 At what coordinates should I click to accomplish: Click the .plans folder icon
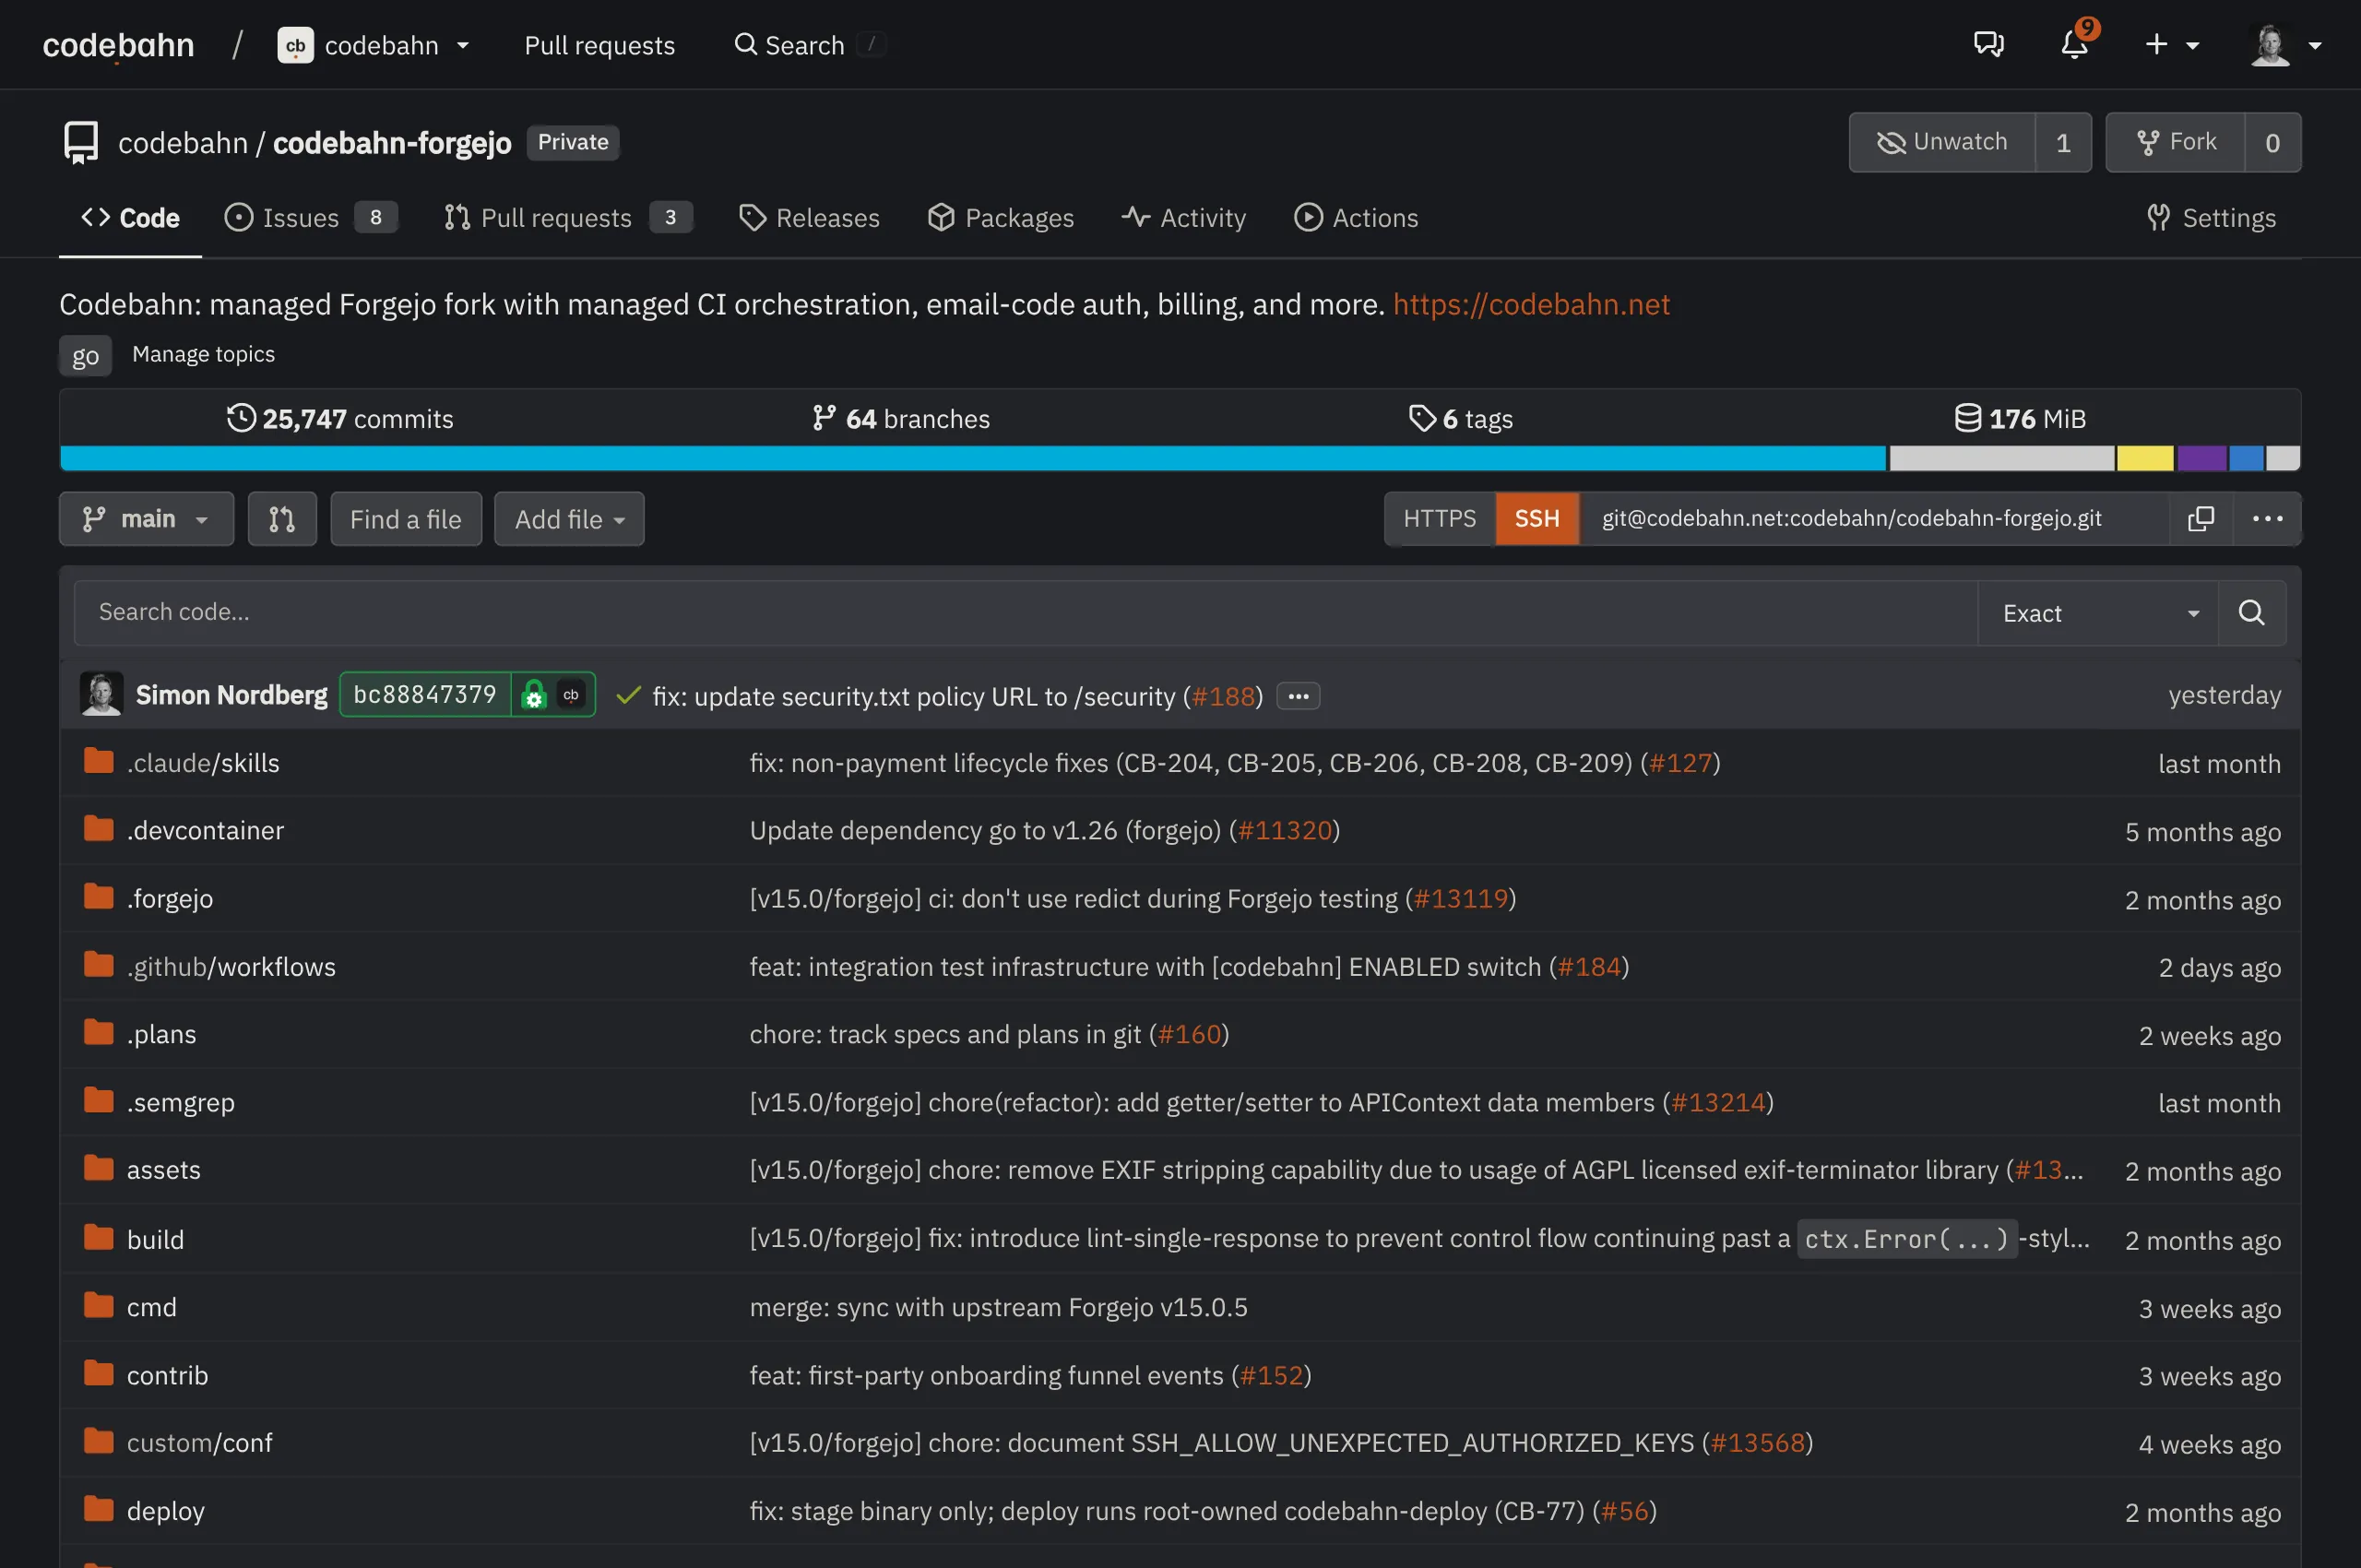click(x=99, y=1032)
